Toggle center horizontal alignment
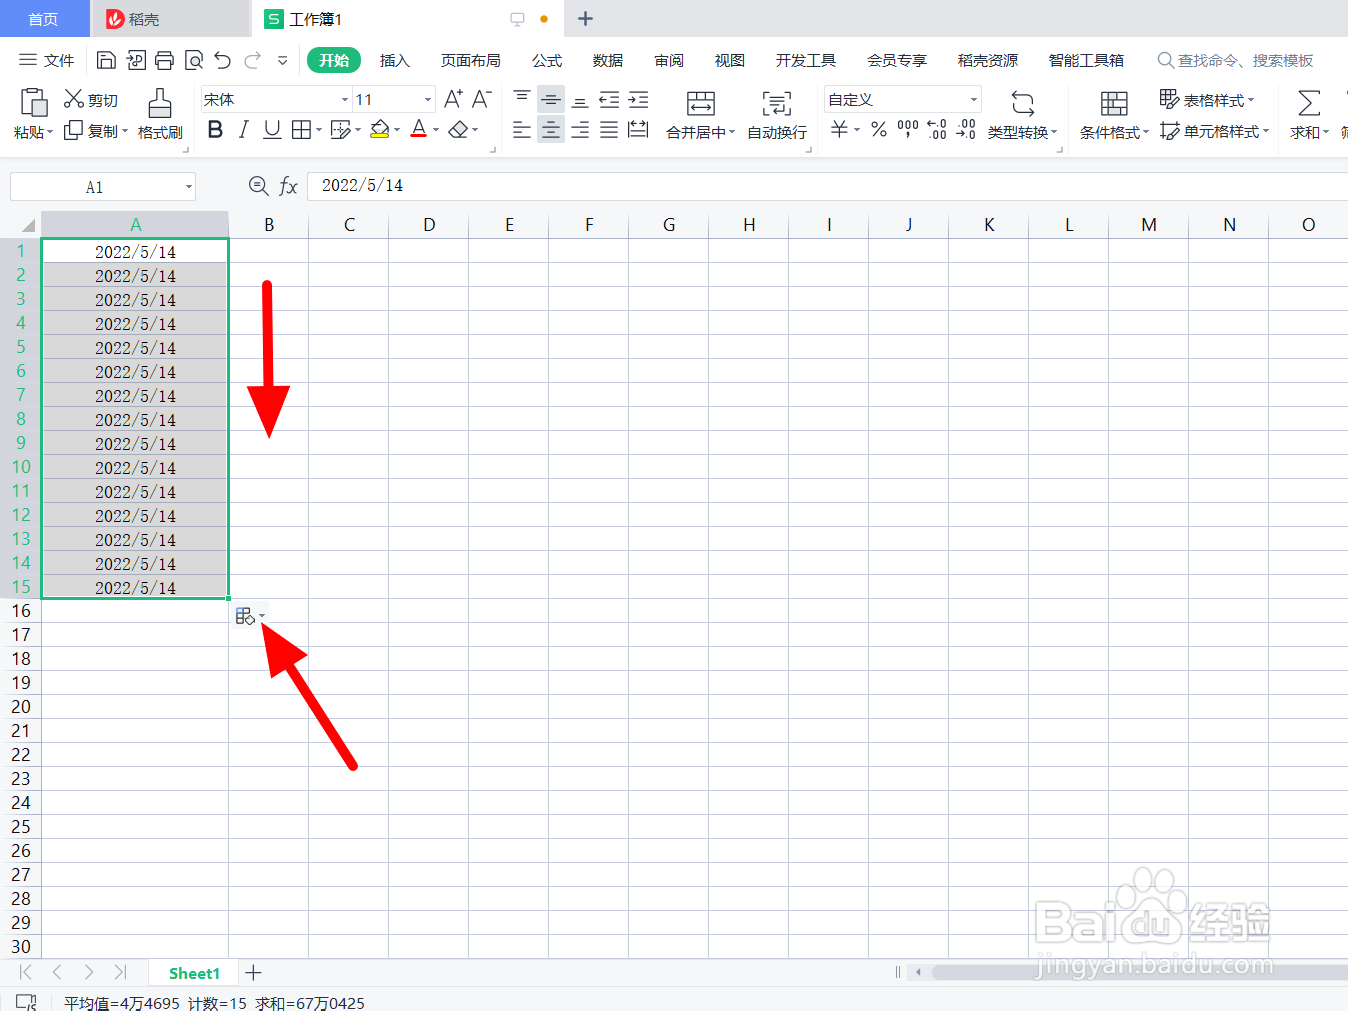The width and height of the screenshot is (1348, 1011). (551, 130)
